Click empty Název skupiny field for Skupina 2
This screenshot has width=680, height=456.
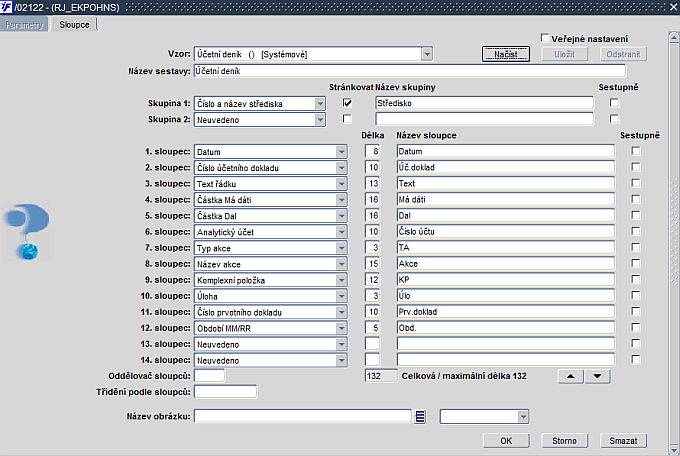tap(484, 119)
